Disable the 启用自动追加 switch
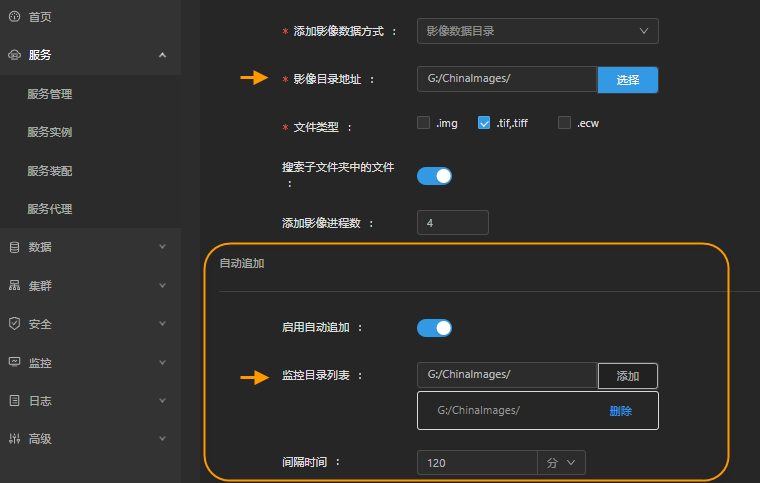Viewport: 760px width, 483px height. tap(434, 327)
